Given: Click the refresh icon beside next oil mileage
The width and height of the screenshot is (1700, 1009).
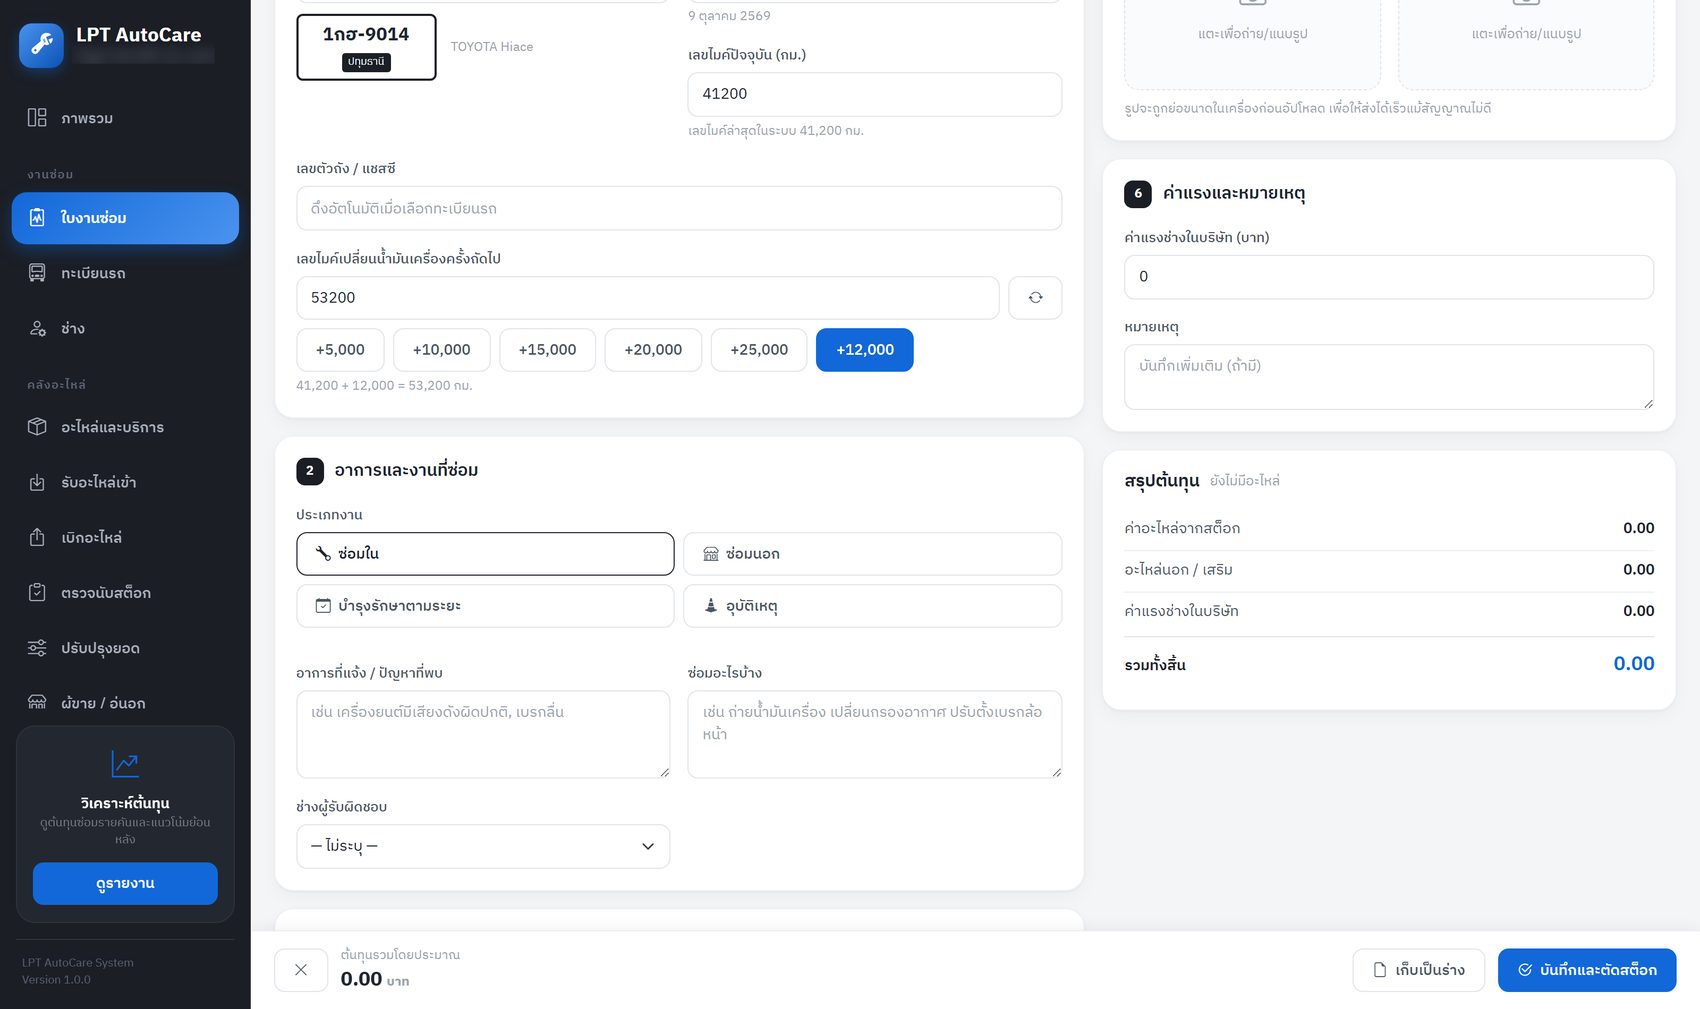Looking at the screenshot, I should pos(1035,298).
